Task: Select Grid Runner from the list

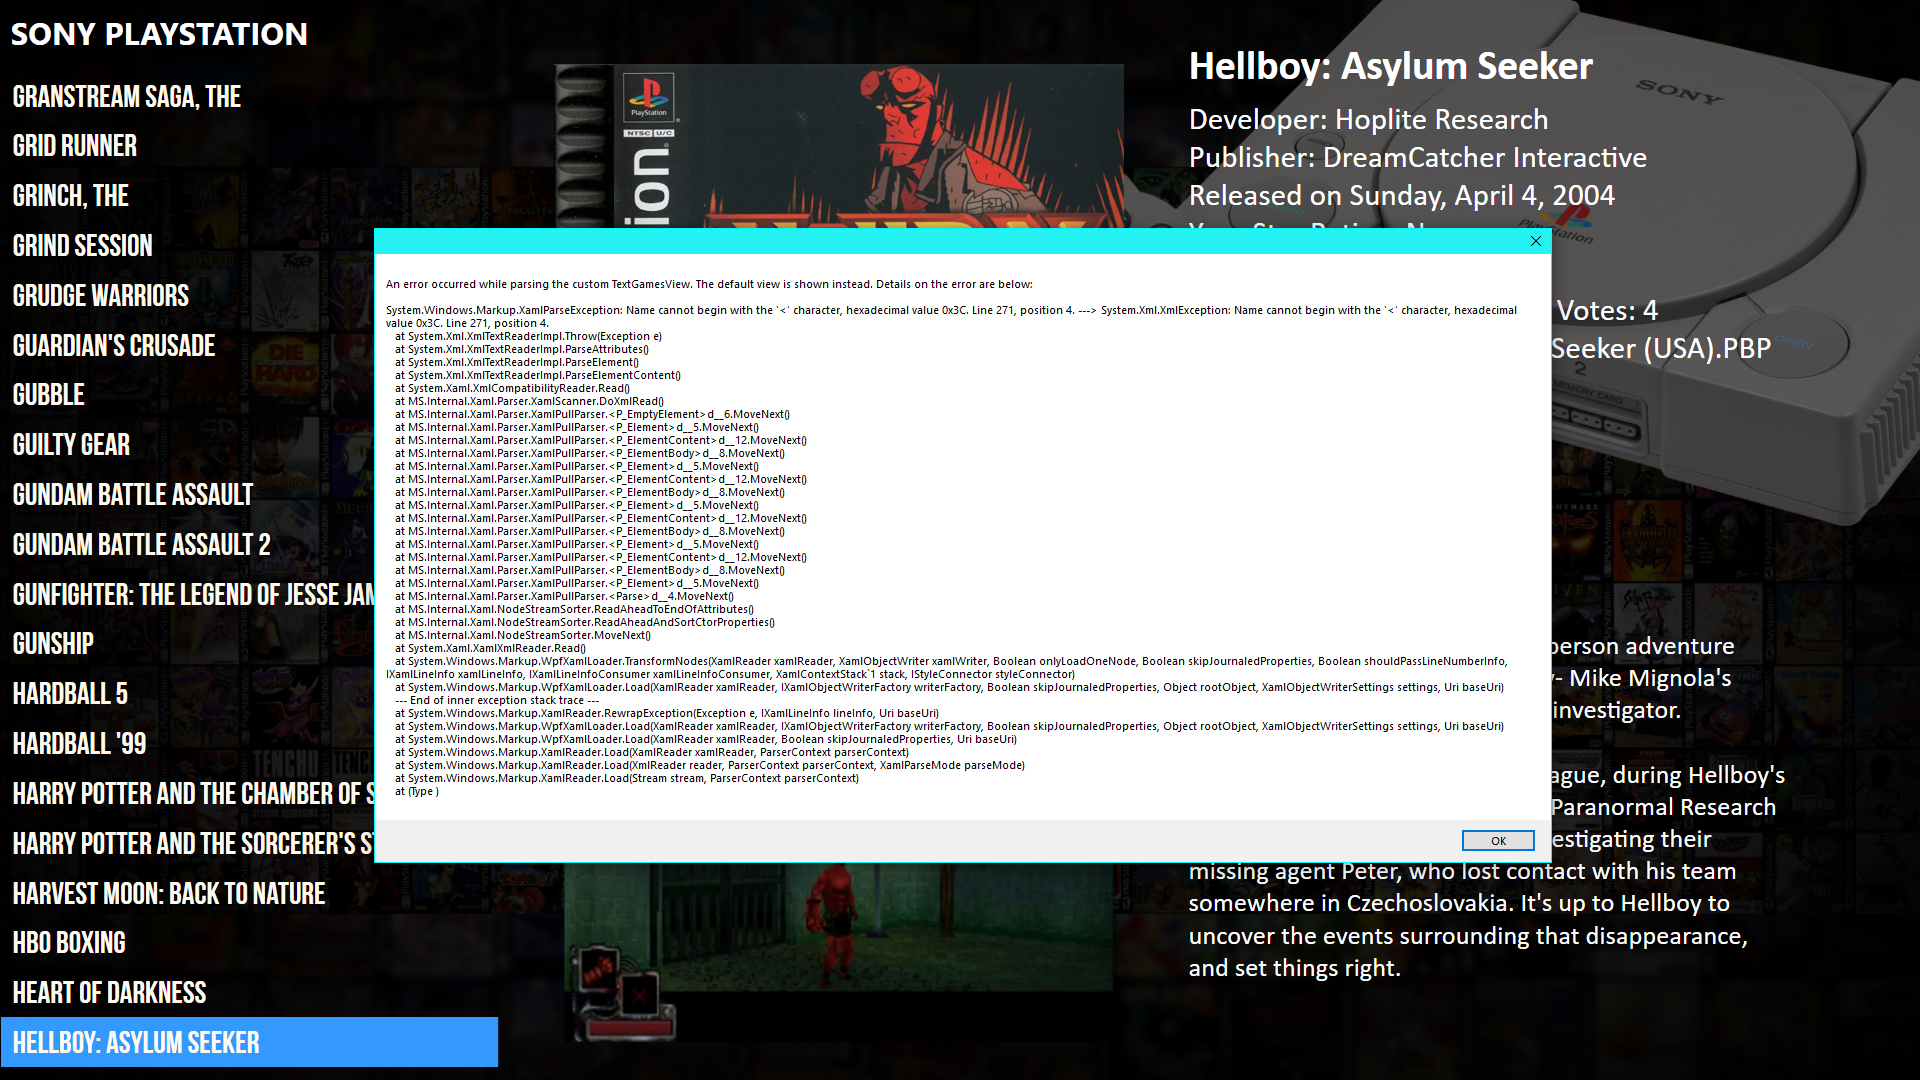Action: click(x=75, y=146)
